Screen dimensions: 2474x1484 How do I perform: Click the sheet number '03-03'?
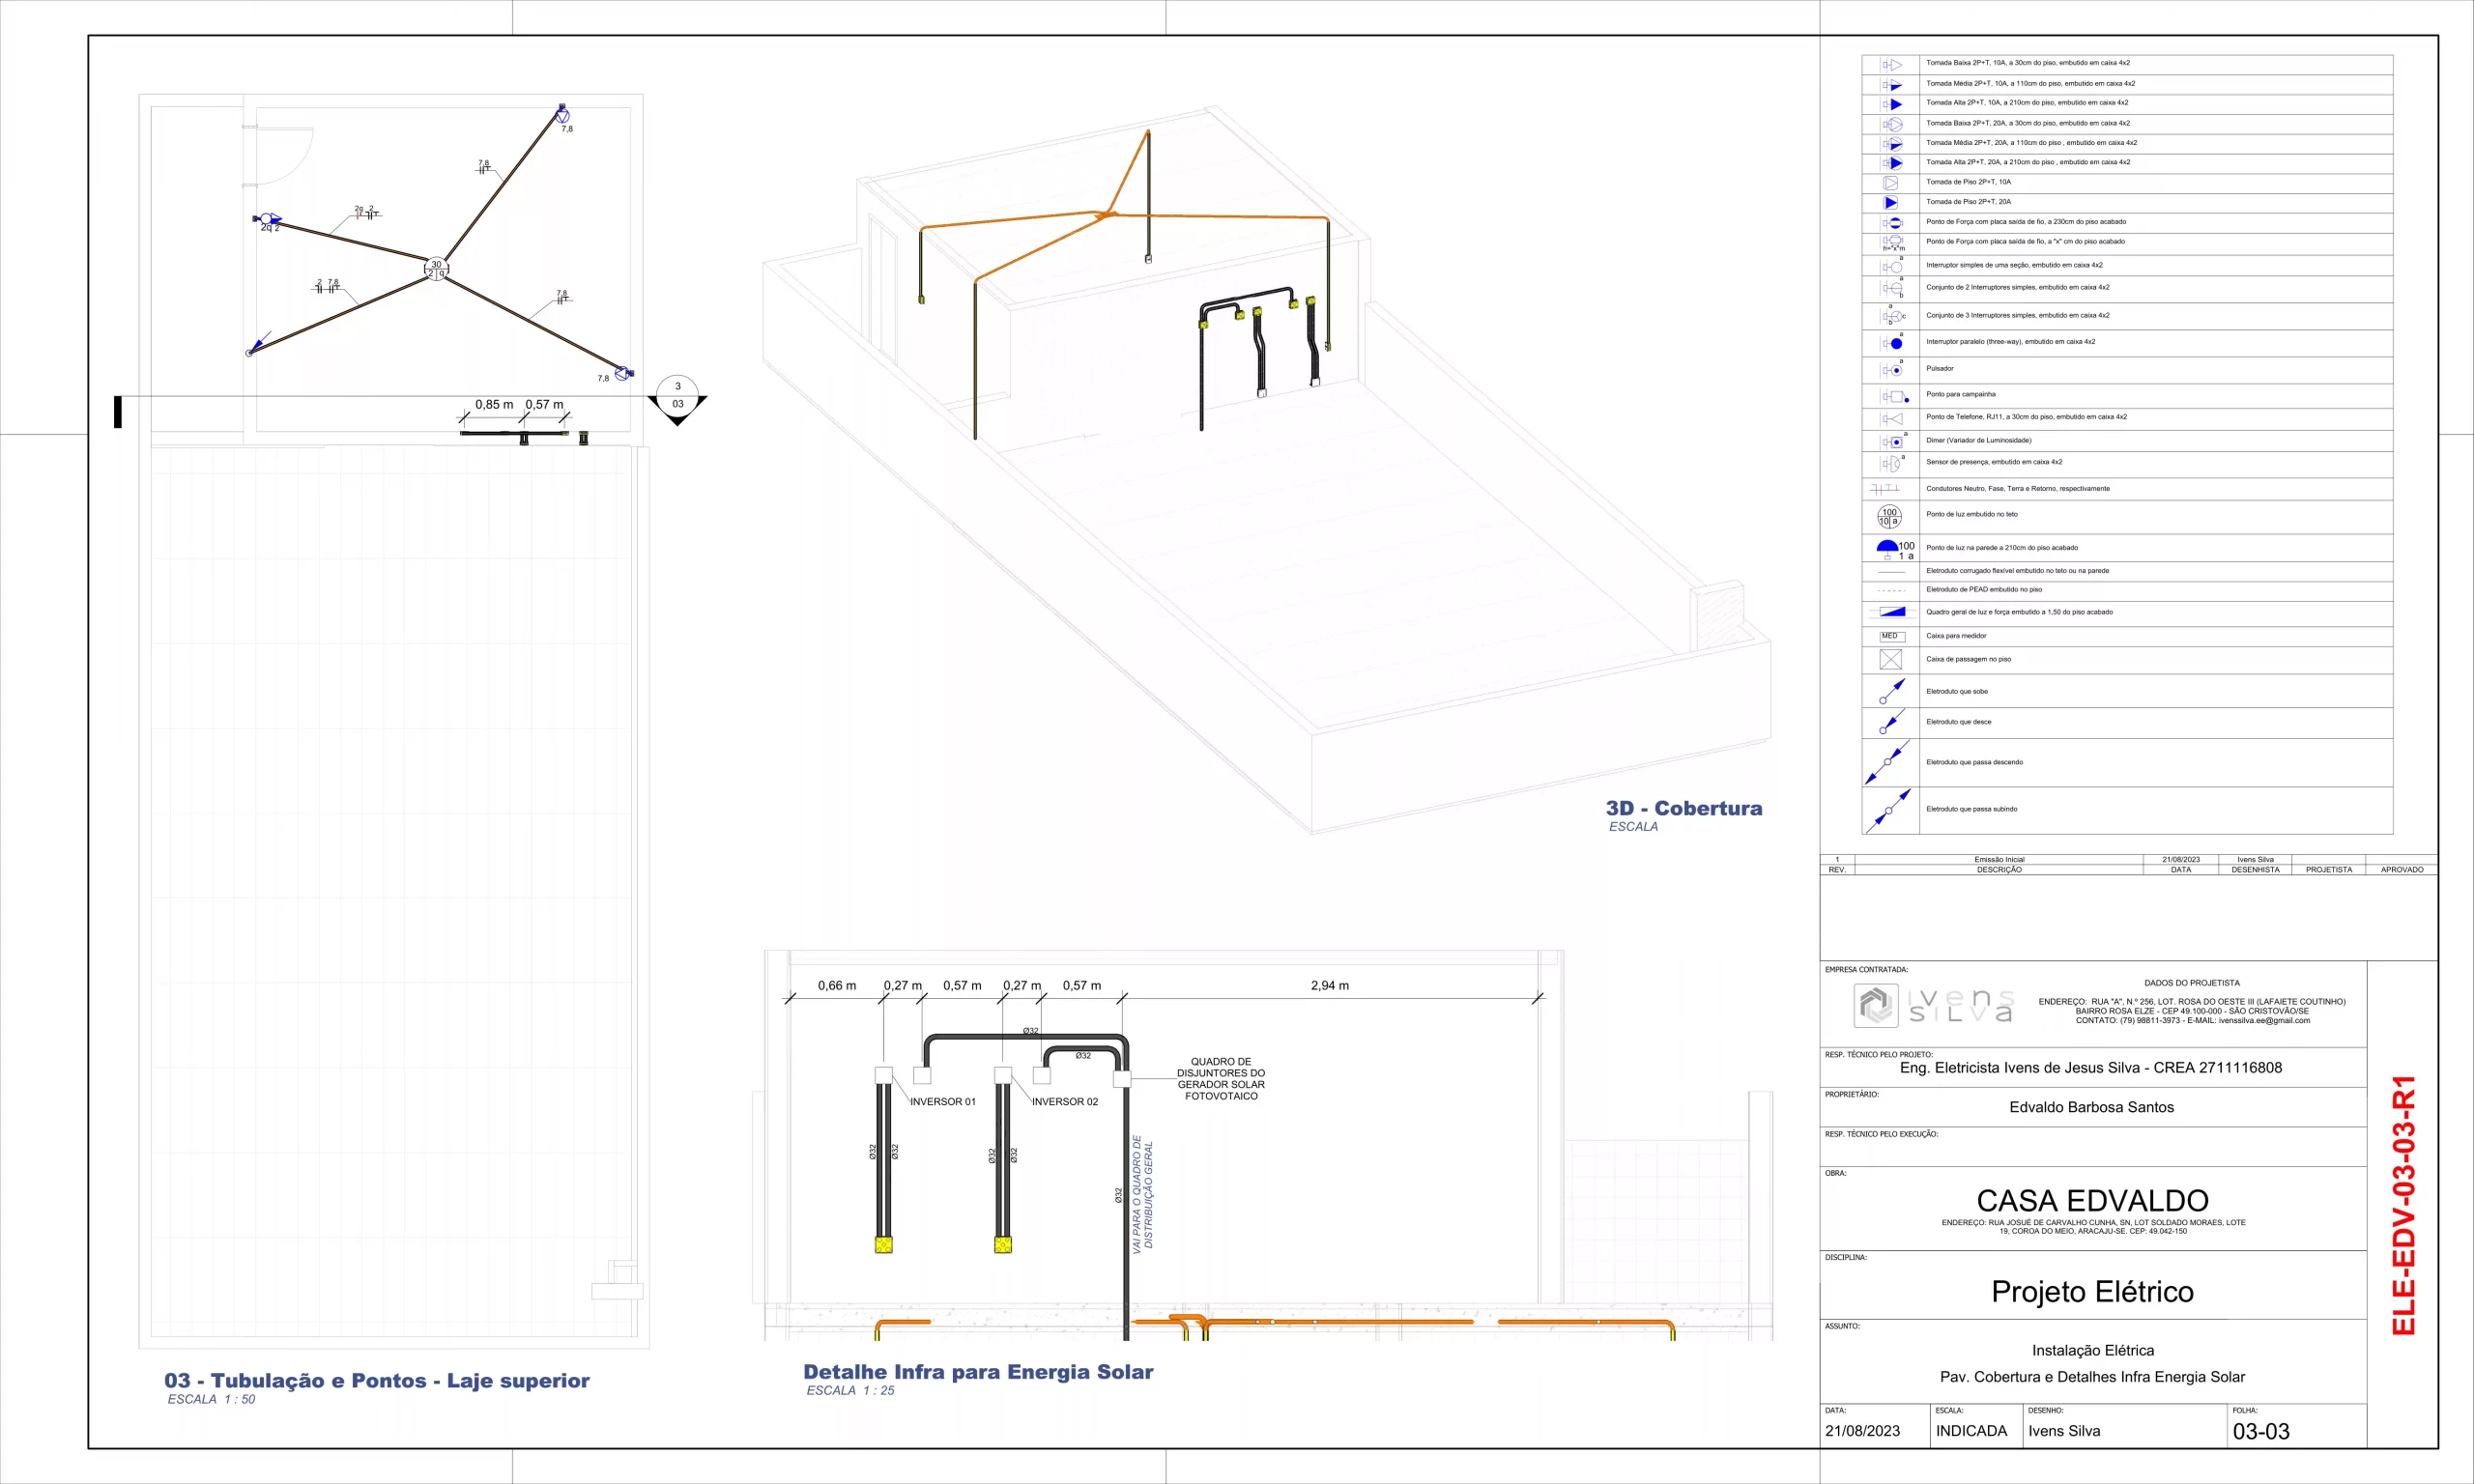tap(2261, 1432)
